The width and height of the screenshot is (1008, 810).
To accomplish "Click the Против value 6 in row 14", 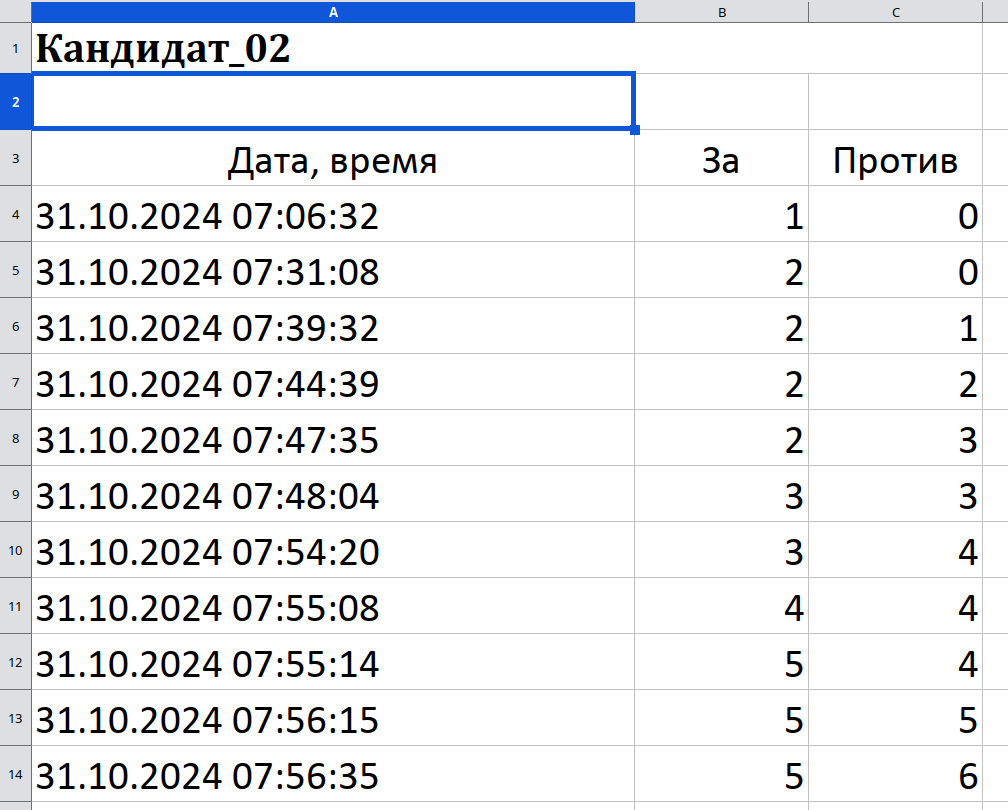I will 896,774.
